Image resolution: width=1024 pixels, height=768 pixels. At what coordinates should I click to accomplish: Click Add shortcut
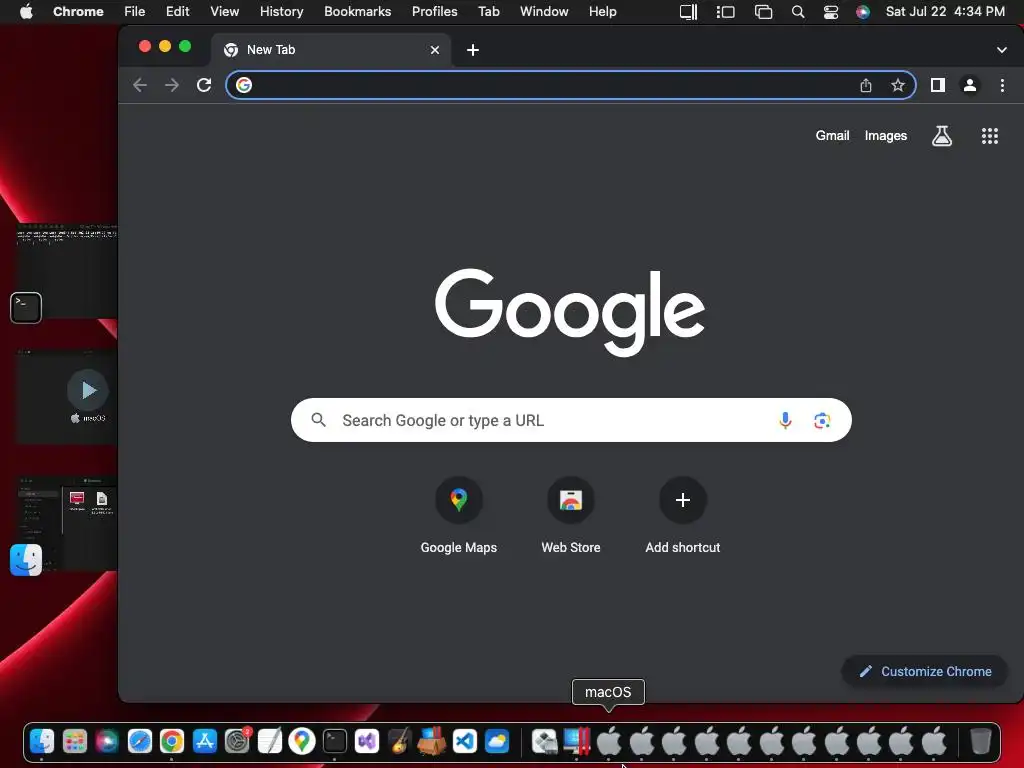tap(682, 516)
